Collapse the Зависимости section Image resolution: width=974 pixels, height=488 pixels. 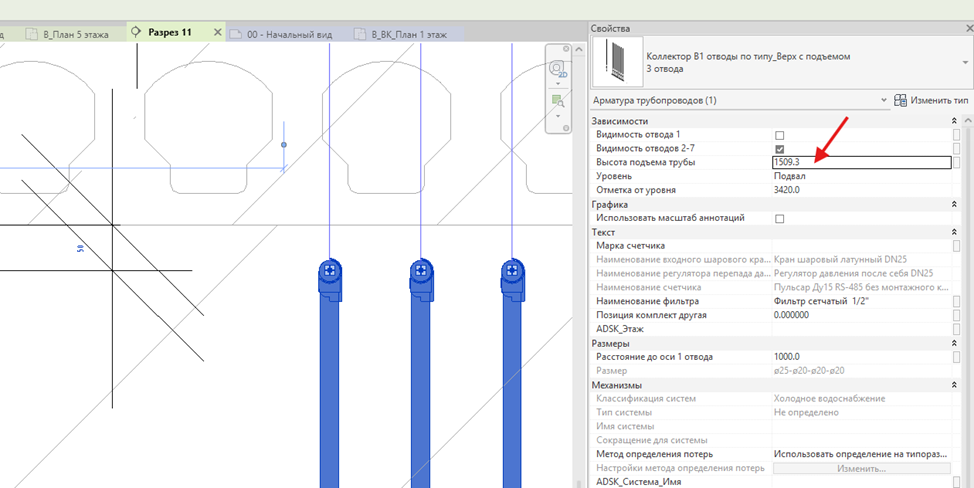tap(954, 121)
